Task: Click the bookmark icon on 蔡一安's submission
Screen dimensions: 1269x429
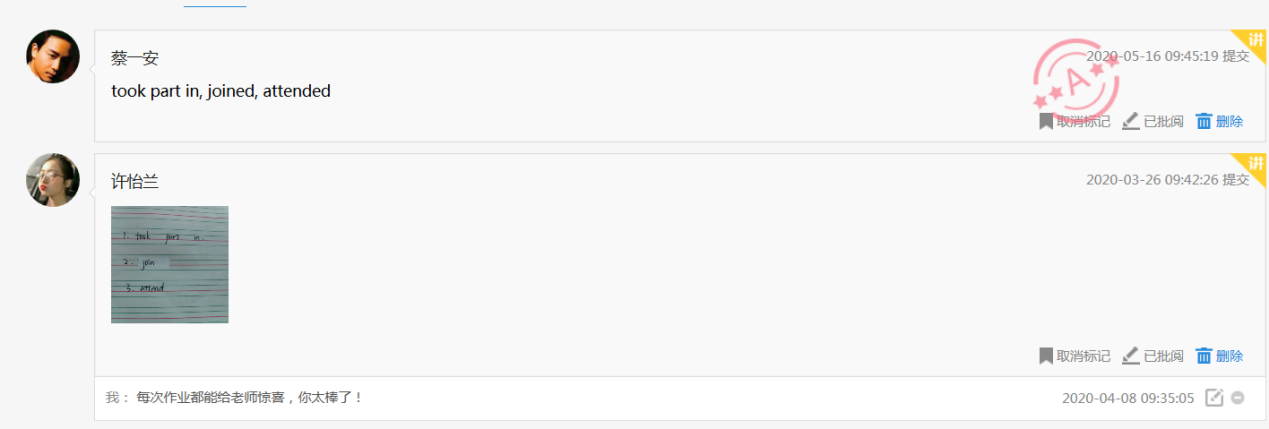Action: pyautogui.click(x=1046, y=121)
